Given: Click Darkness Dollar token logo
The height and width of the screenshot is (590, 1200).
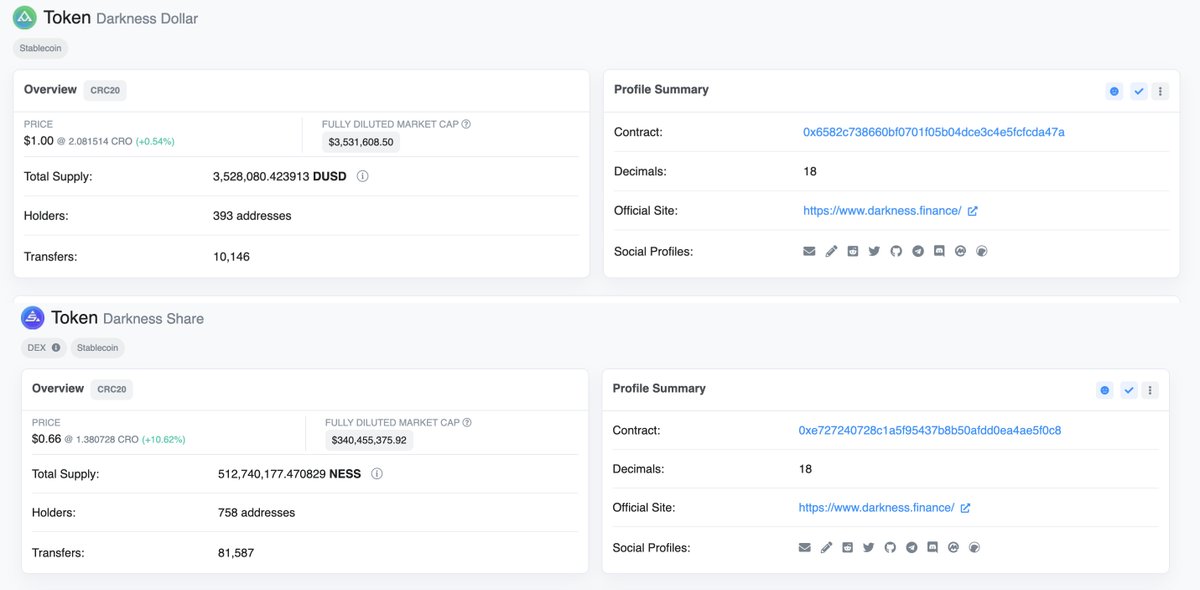Looking at the screenshot, I should (24, 17).
